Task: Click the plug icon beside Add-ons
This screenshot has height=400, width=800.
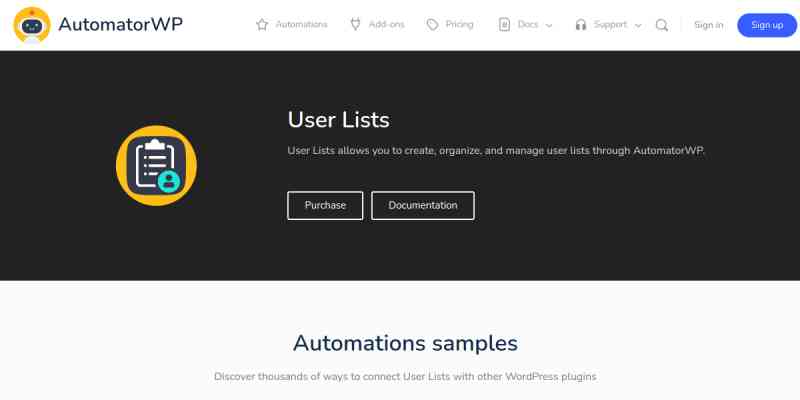Action: pyautogui.click(x=356, y=24)
